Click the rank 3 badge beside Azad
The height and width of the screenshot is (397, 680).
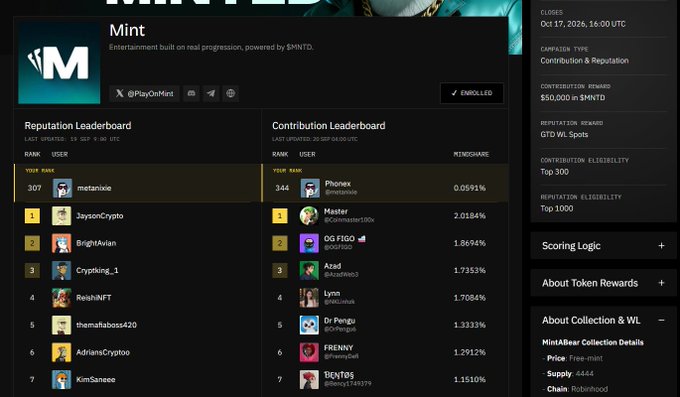point(280,270)
